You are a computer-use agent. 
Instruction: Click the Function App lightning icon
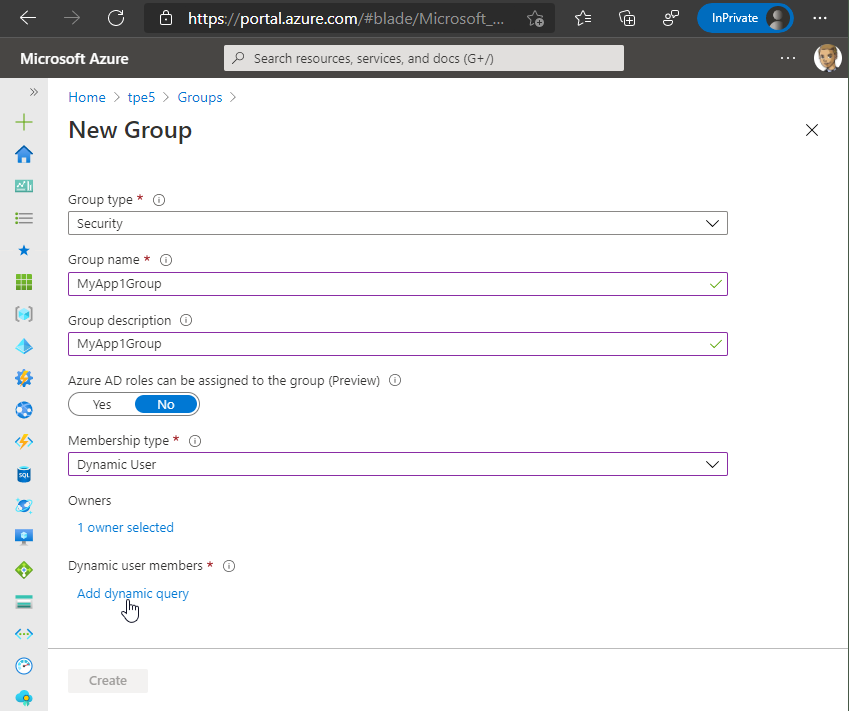24,442
